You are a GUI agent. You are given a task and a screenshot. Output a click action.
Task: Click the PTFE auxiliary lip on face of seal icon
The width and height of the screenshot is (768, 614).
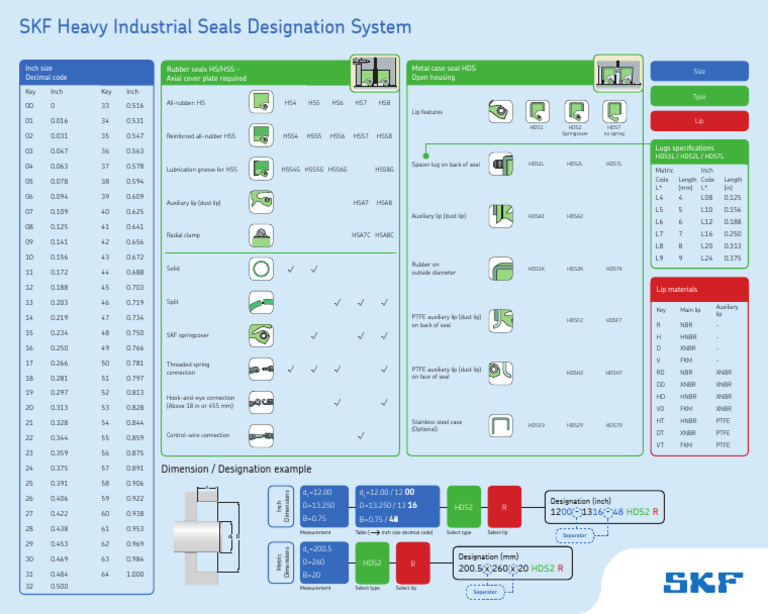(501, 373)
